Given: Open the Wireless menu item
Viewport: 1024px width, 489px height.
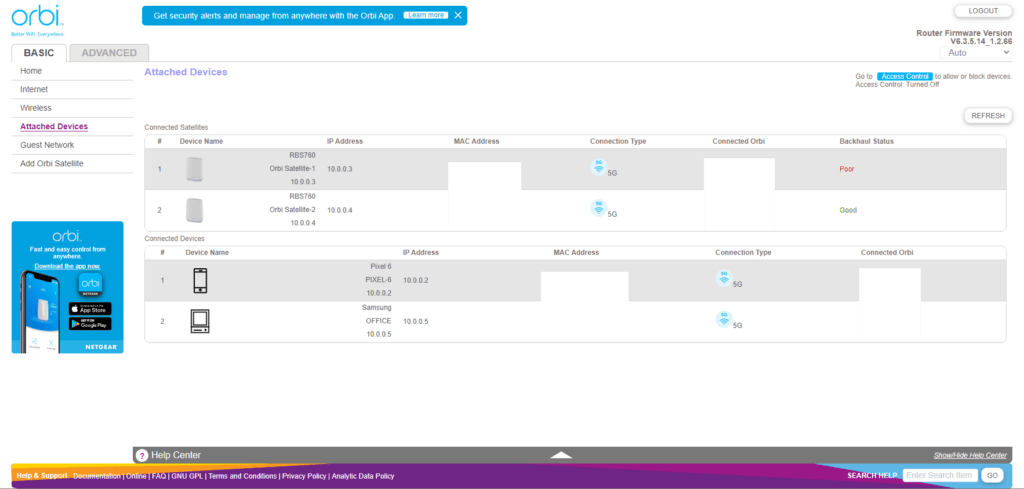Looking at the screenshot, I should [x=36, y=108].
